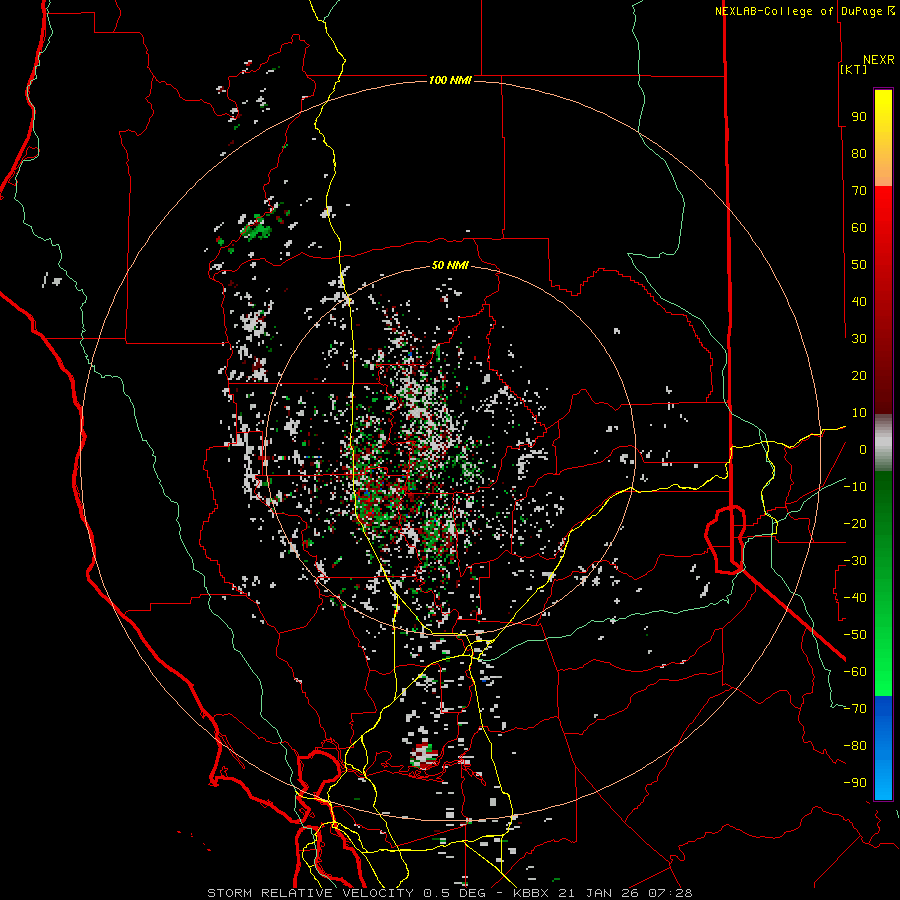This screenshot has height=900, width=900.
Task: Select the -70 knot scale label
Action: [855, 709]
